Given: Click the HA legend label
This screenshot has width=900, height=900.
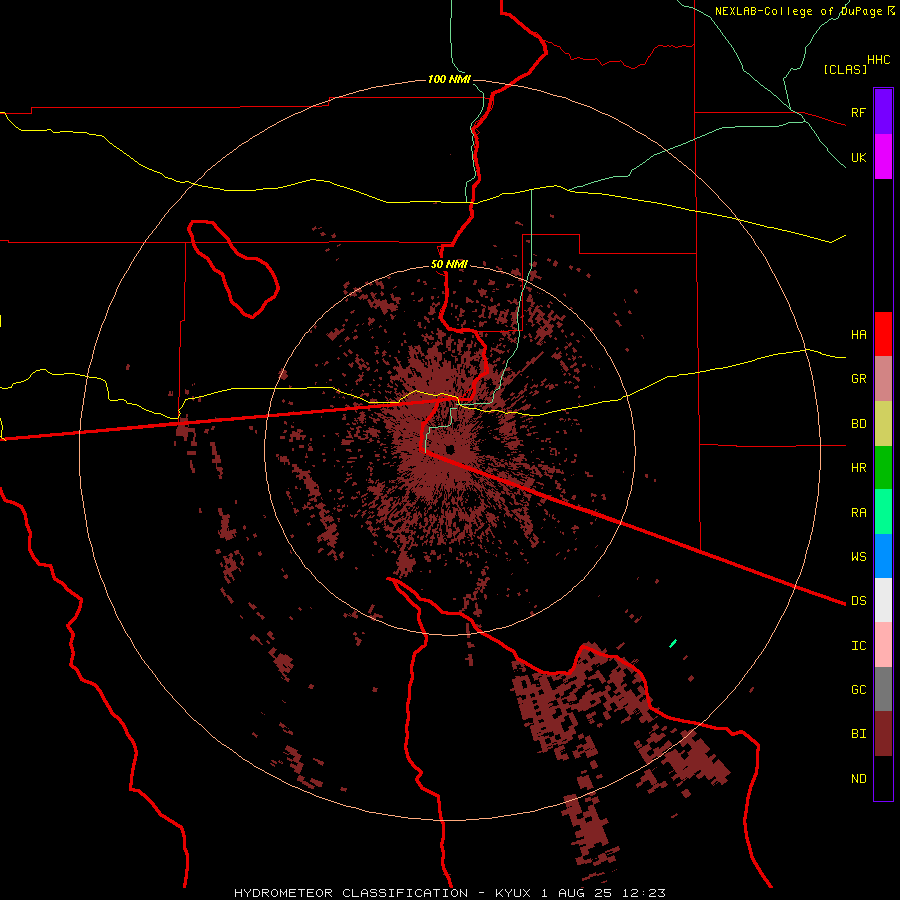Looking at the screenshot, I should coord(858,334).
